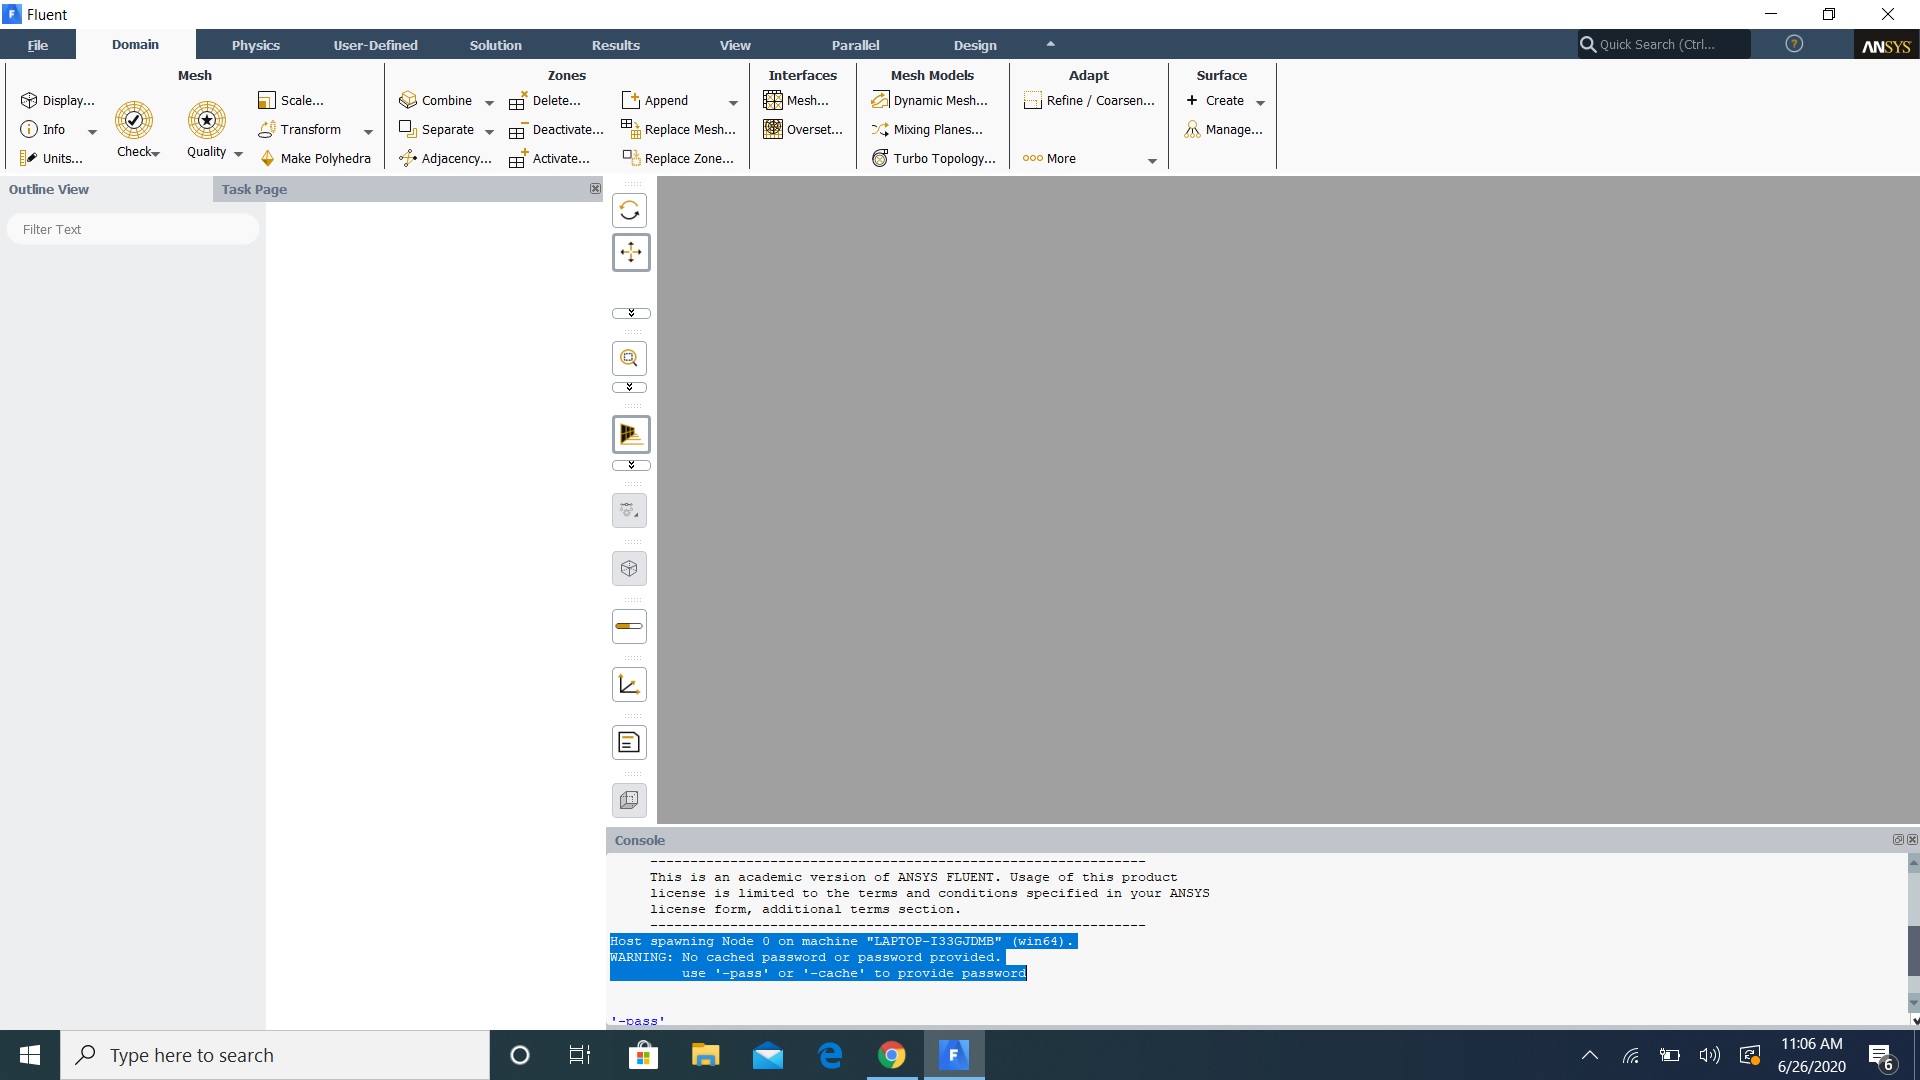Screen dimensions: 1920x1080
Task: Open Chrome from the Windows taskbar
Action: (x=891, y=1055)
